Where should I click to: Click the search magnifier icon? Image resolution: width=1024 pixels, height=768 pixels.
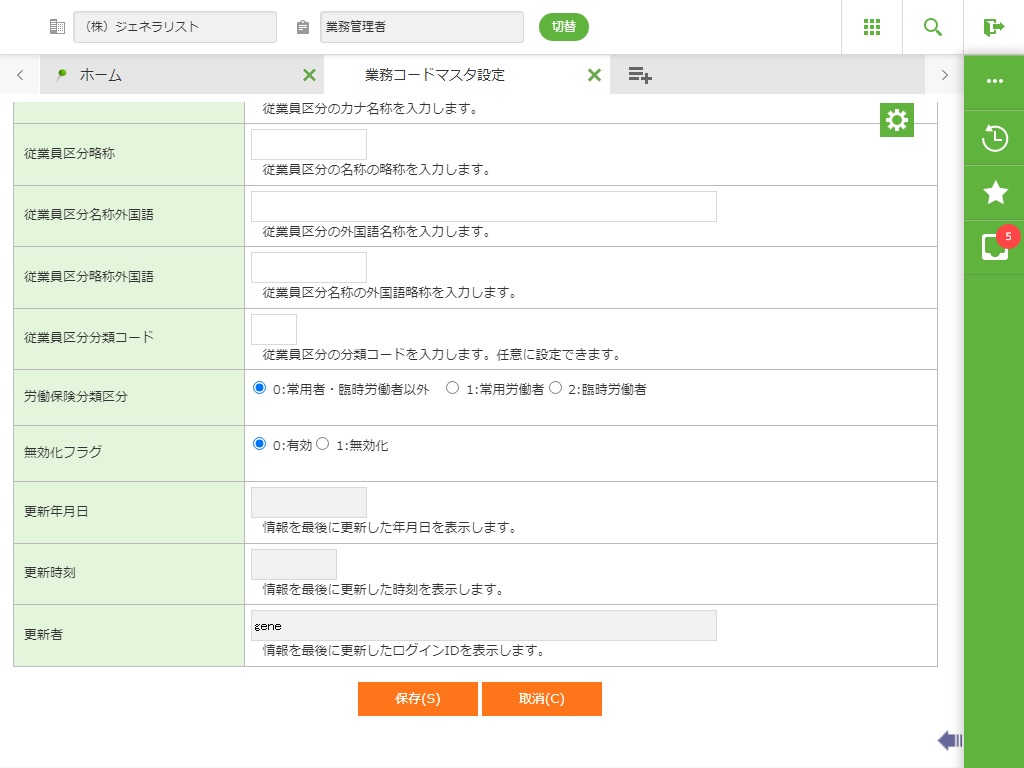pyautogui.click(x=932, y=27)
